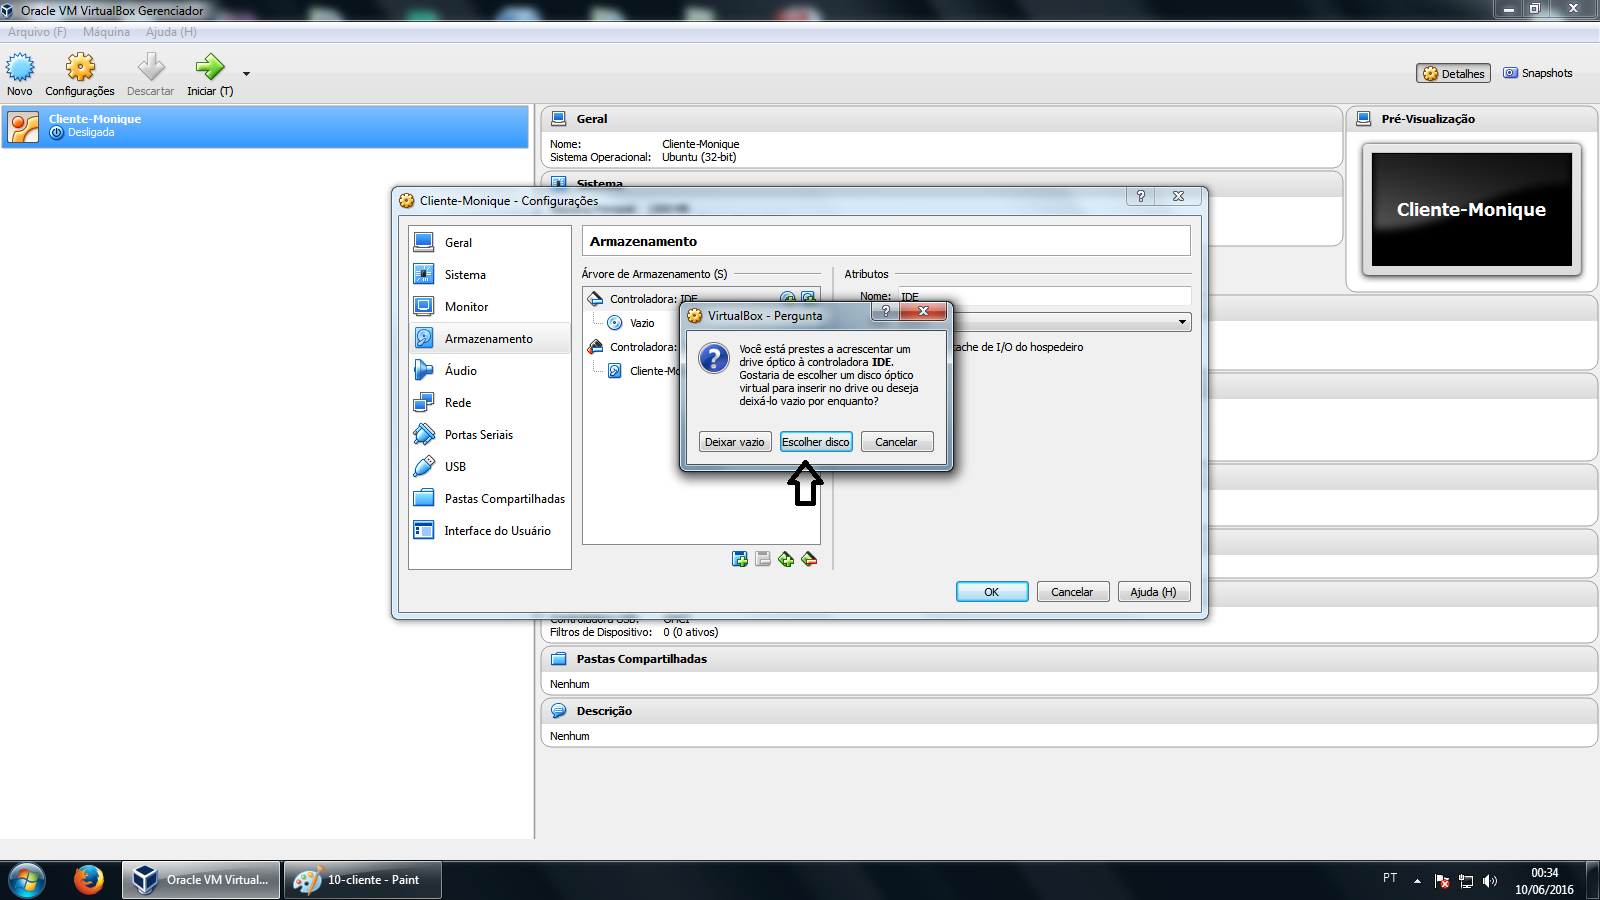This screenshot has width=1600, height=900.
Task: Click Controladora IDE row icon
Action: [596, 298]
